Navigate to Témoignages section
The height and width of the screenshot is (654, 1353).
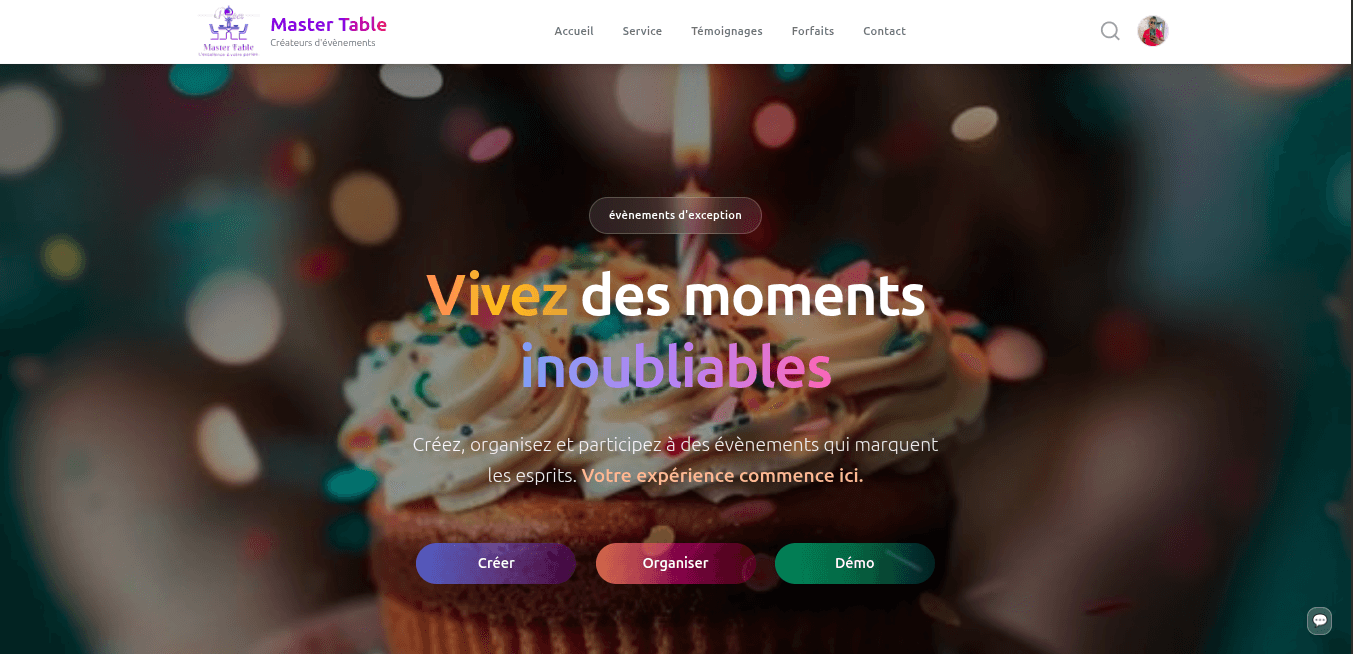click(727, 31)
